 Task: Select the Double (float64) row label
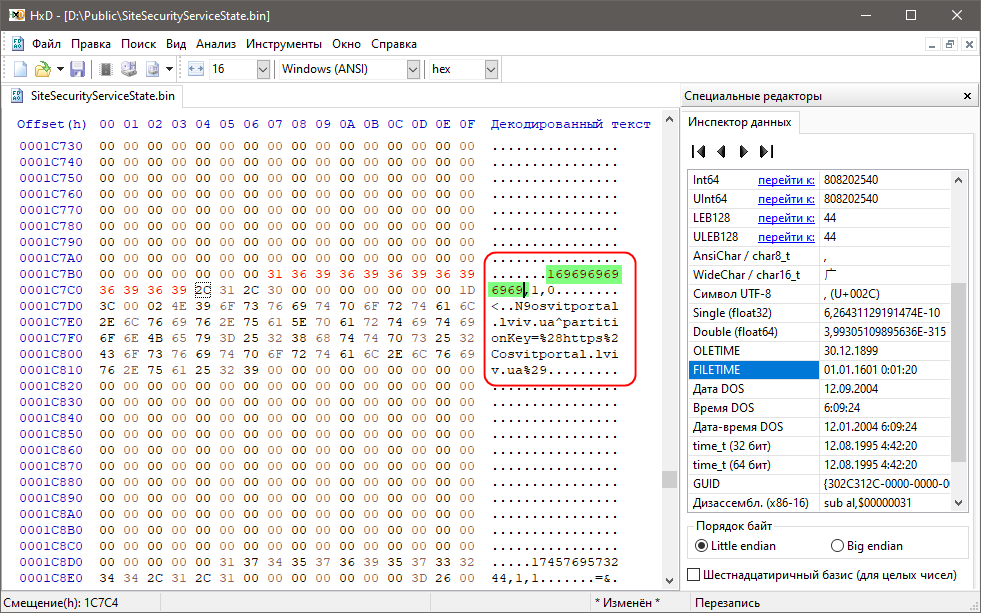(732, 332)
